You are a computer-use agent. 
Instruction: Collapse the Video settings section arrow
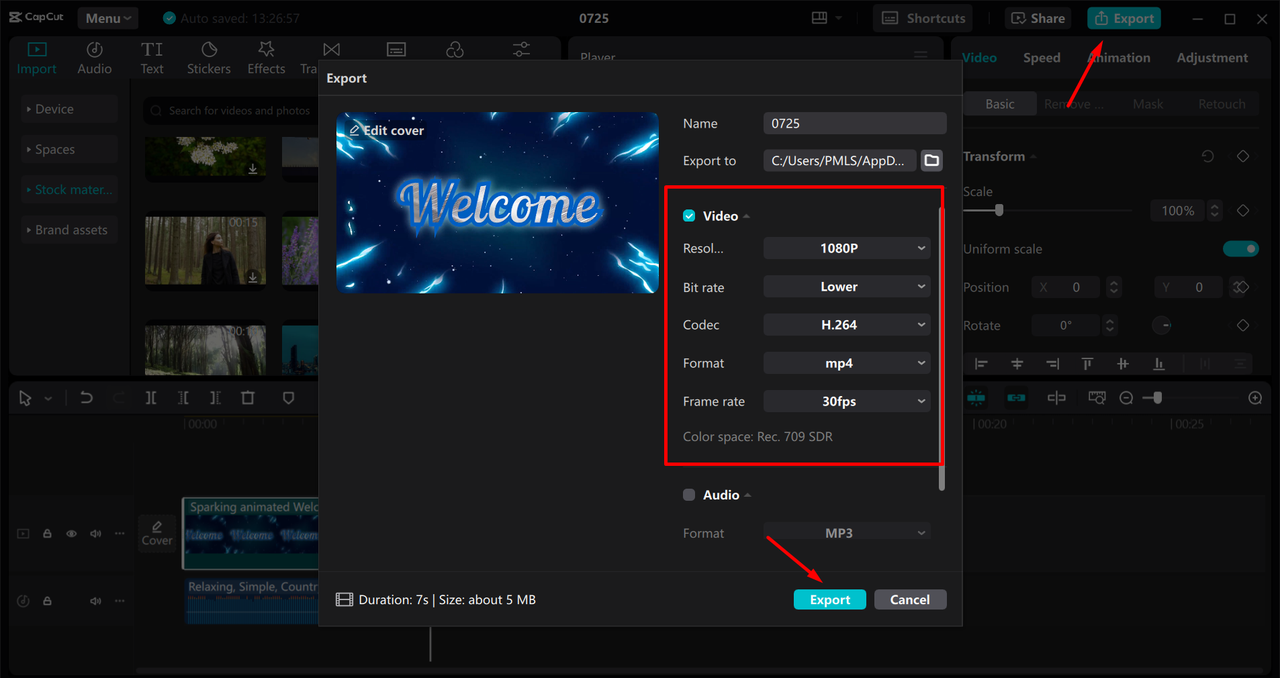pos(747,217)
